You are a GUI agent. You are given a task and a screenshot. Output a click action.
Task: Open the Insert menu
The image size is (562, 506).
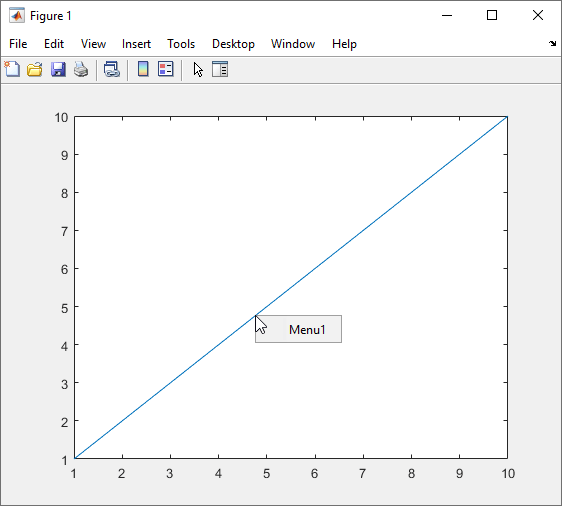(136, 44)
